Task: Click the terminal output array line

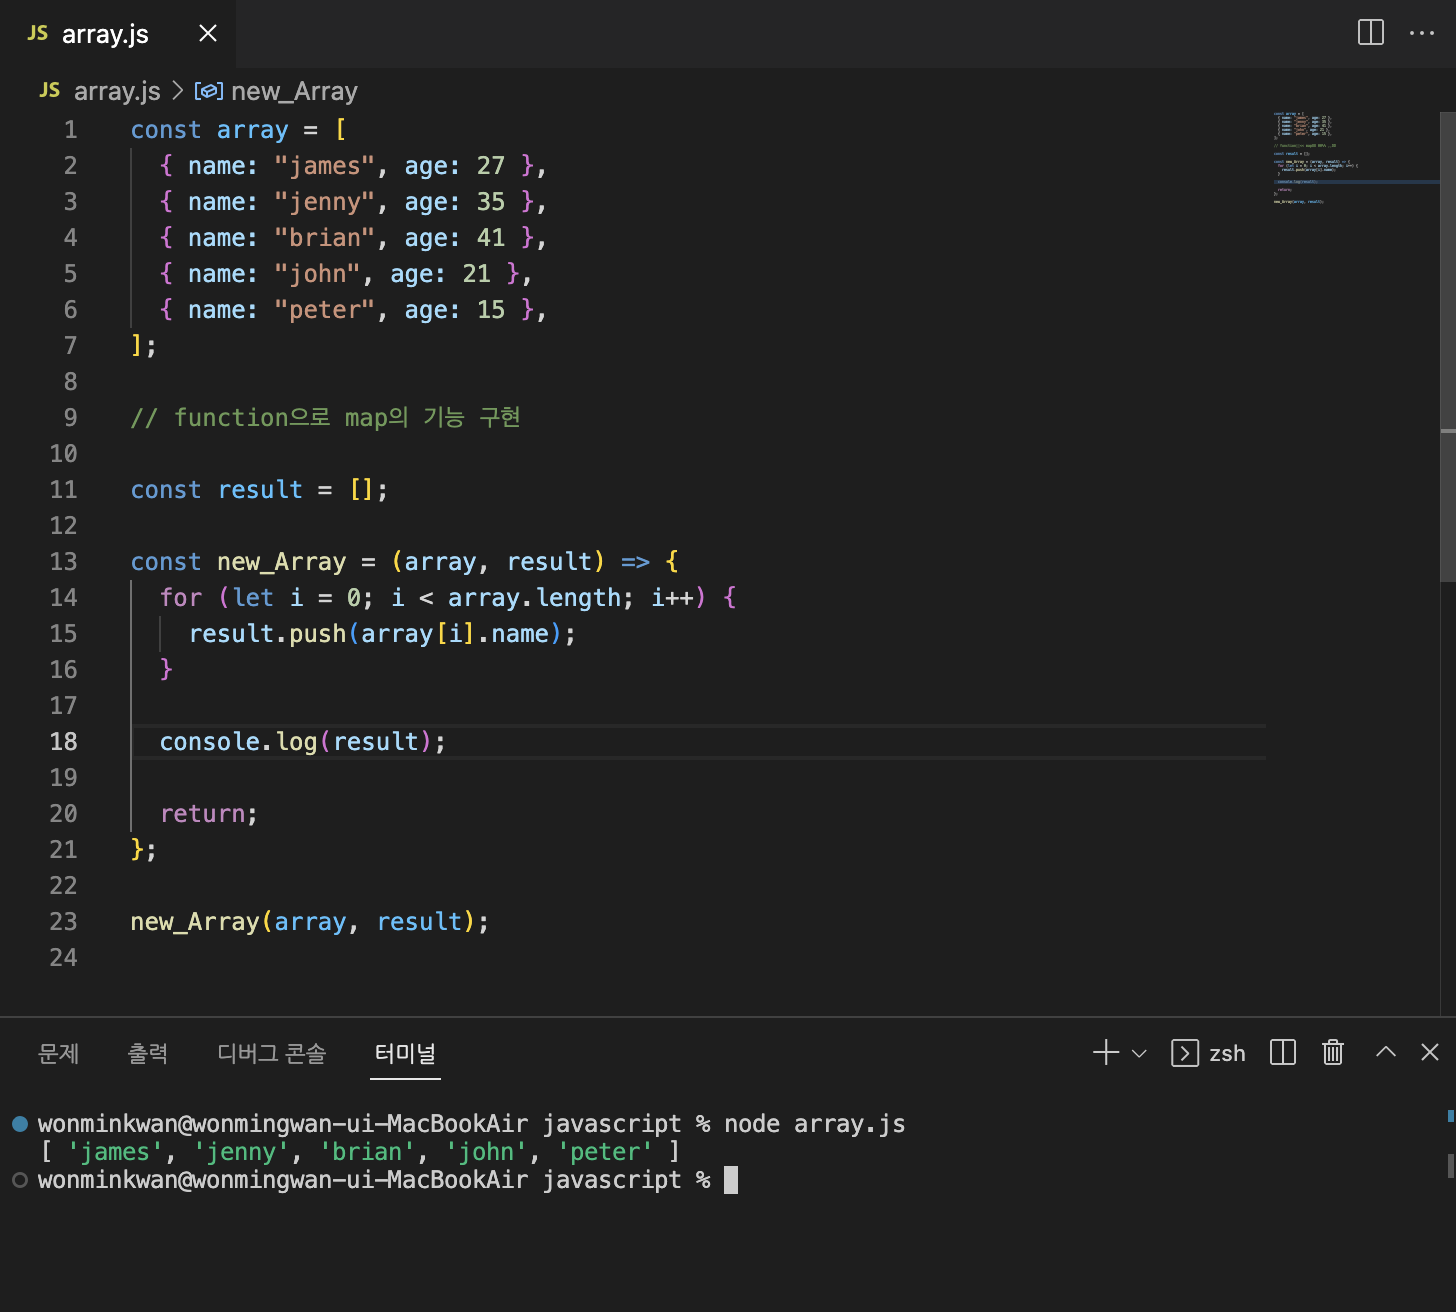Action: pyautogui.click(x=360, y=1152)
